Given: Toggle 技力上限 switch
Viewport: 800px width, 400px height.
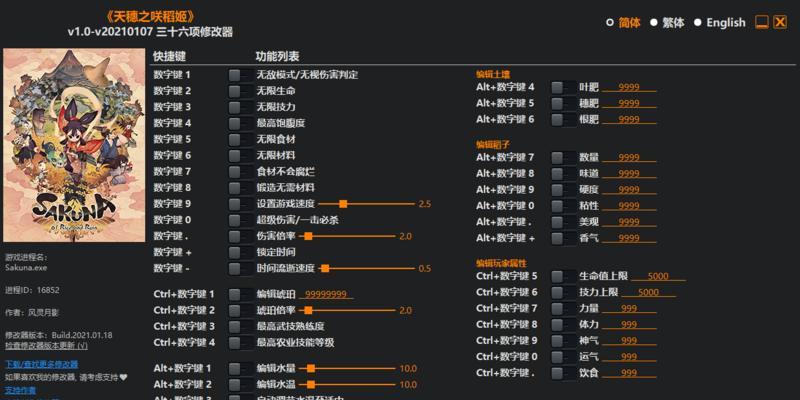Looking at the screenshot, I should pos(563,292).
